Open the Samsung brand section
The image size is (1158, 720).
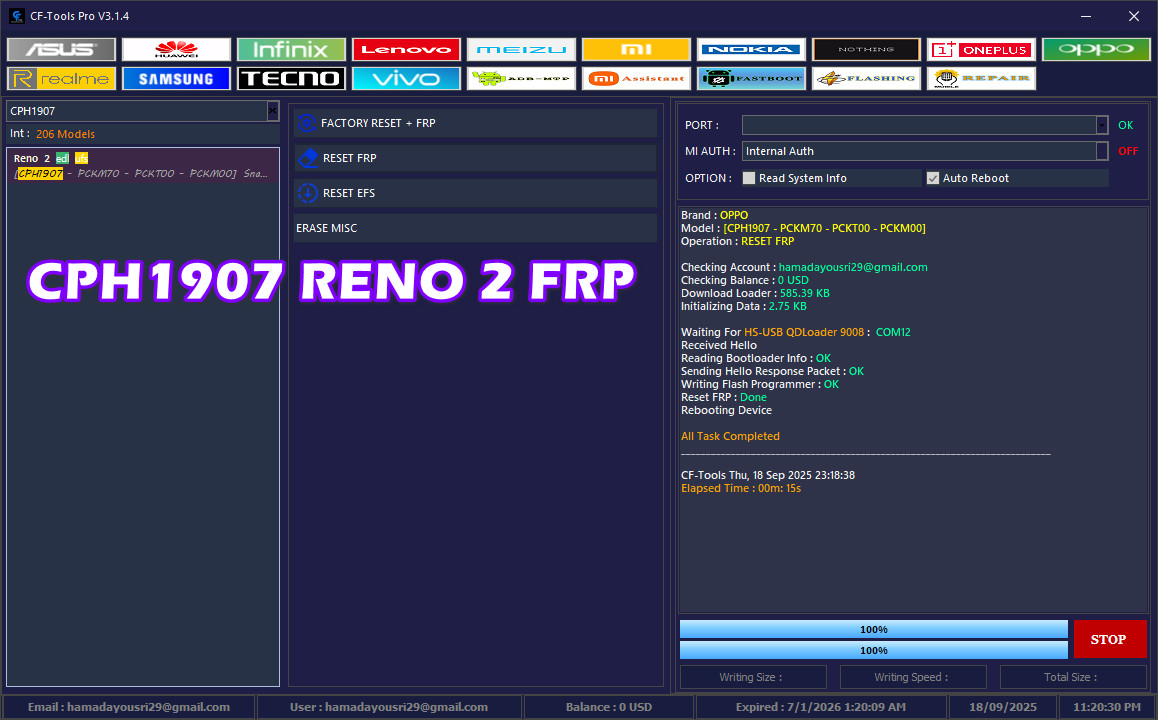pos(177,78)
